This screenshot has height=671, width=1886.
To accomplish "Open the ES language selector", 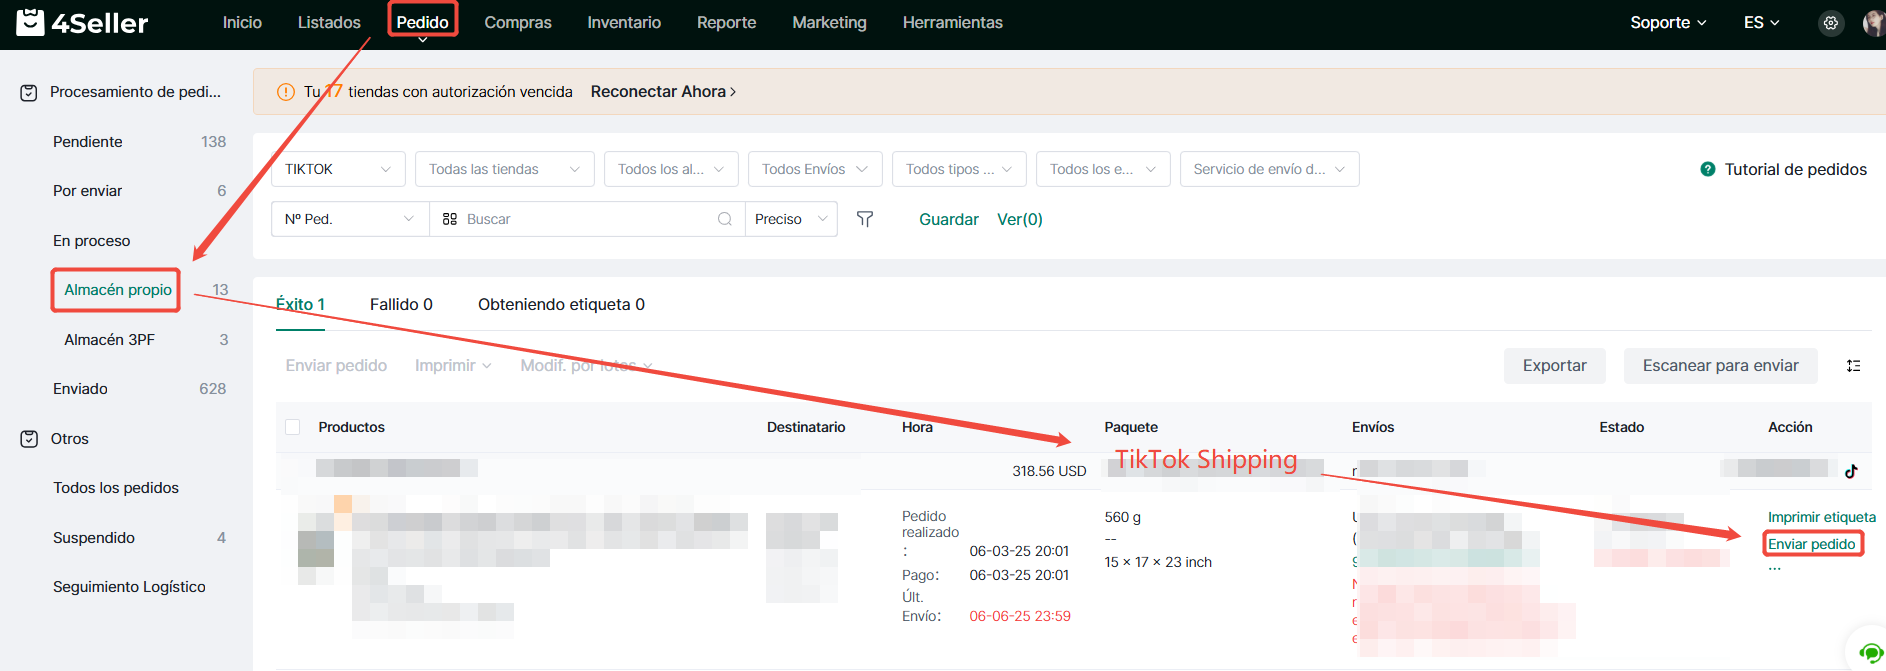I will click(1761, 23).
